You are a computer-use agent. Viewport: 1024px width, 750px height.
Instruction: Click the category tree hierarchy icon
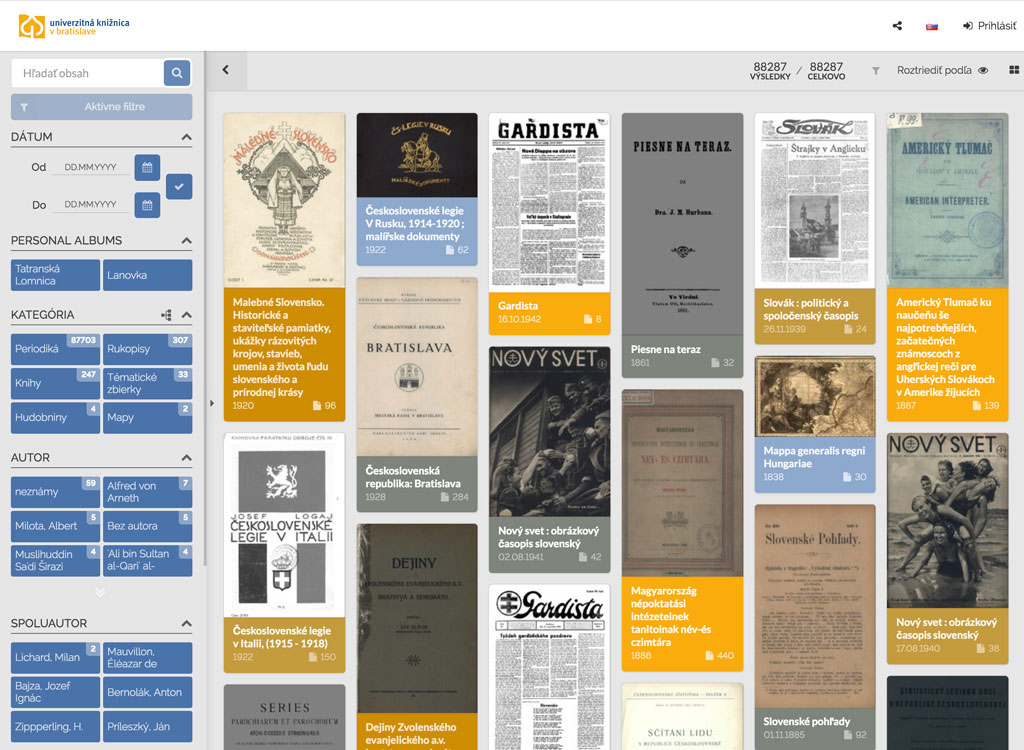167,315
